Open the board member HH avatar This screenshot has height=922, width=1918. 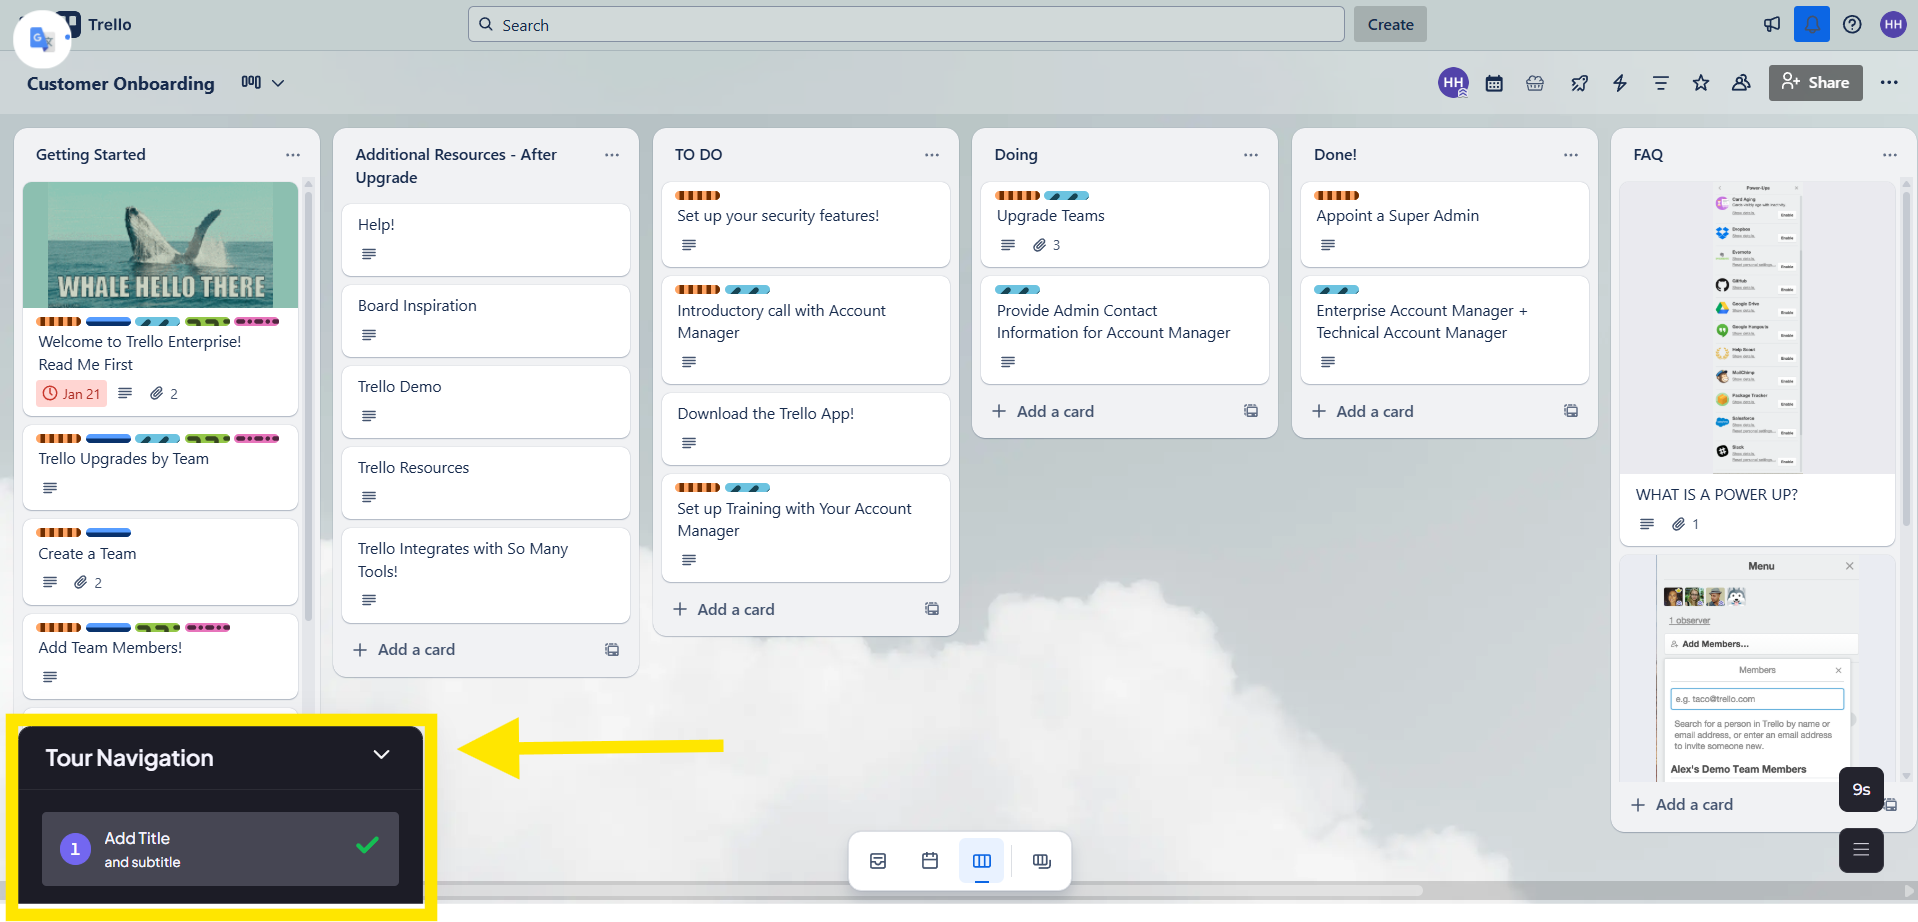[1453, 82]
